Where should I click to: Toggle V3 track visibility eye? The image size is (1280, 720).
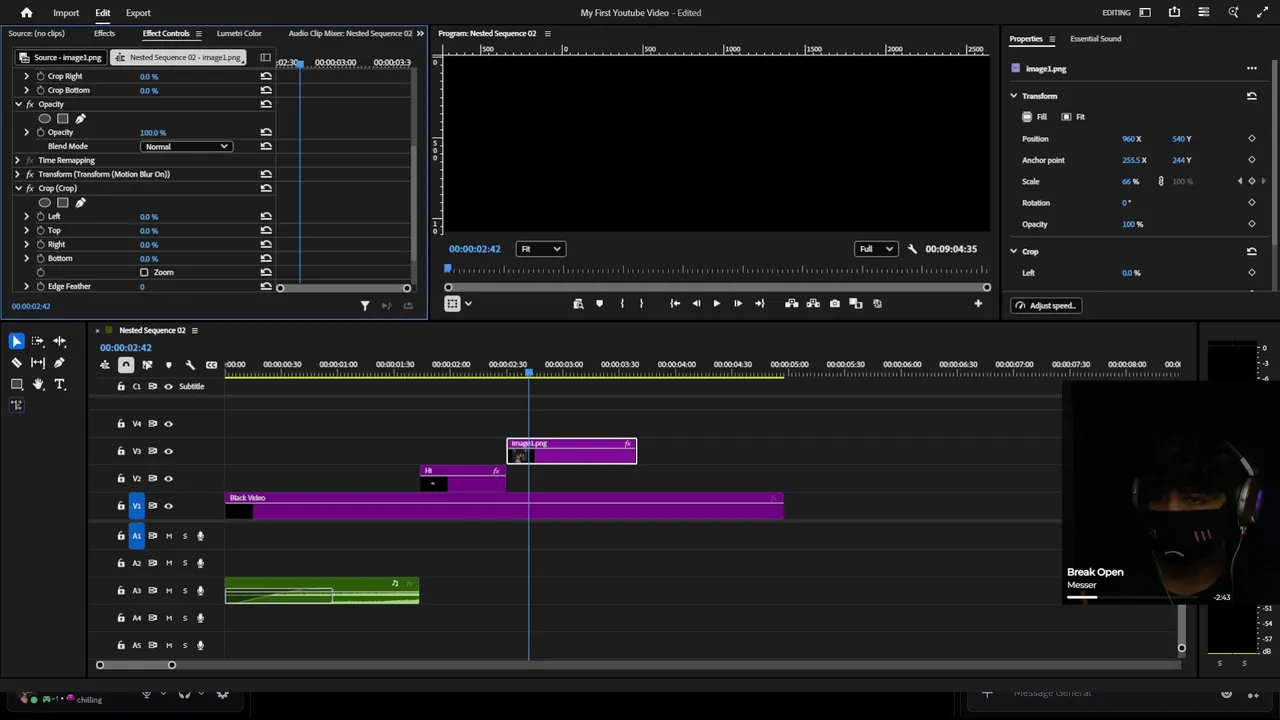[x=168, y=451]
